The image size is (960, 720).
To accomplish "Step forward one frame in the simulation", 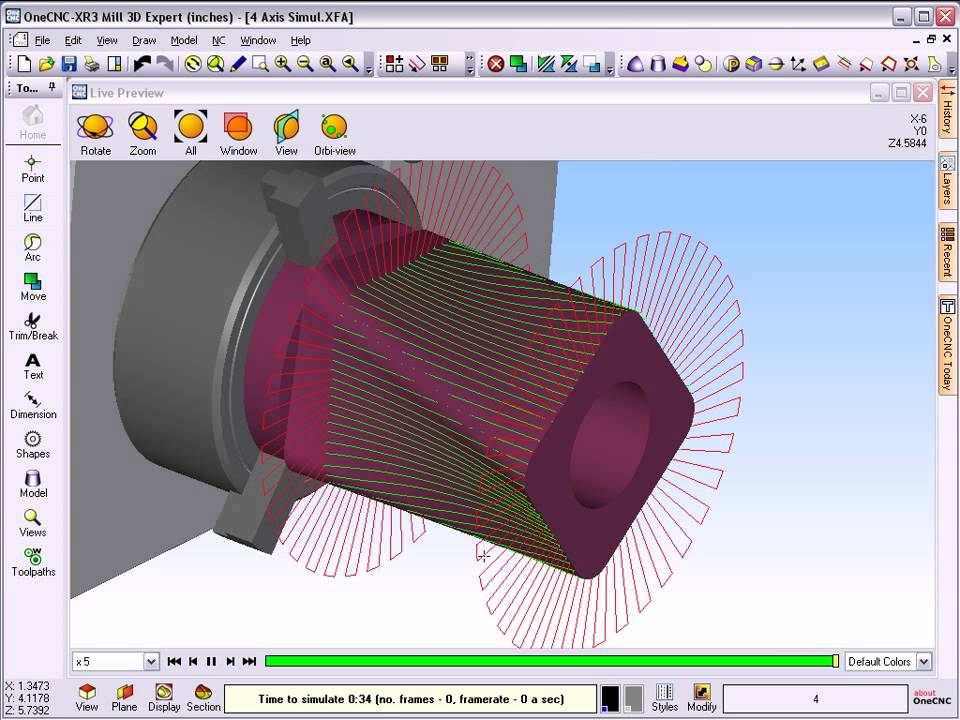I will [x=230, y=662].
